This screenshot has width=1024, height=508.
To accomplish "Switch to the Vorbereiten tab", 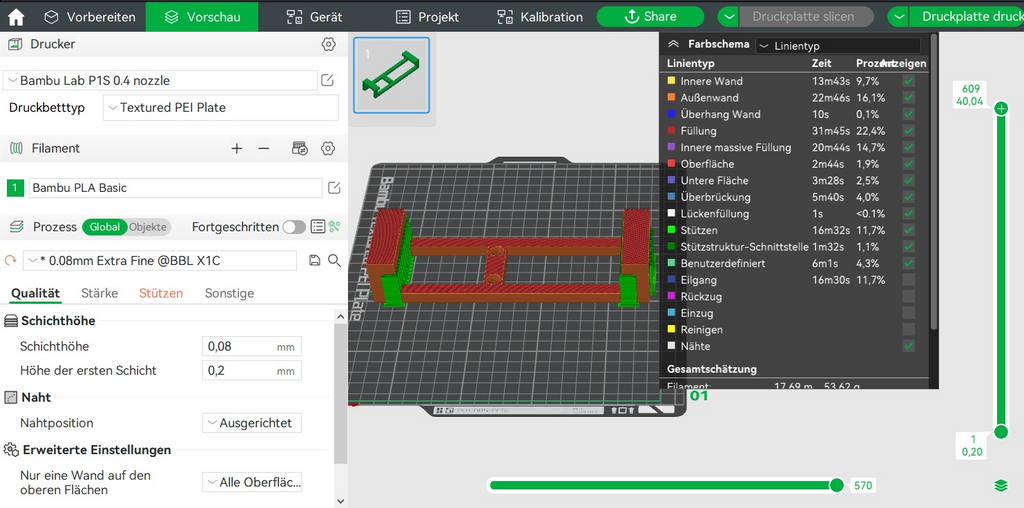I will point(90,17).
